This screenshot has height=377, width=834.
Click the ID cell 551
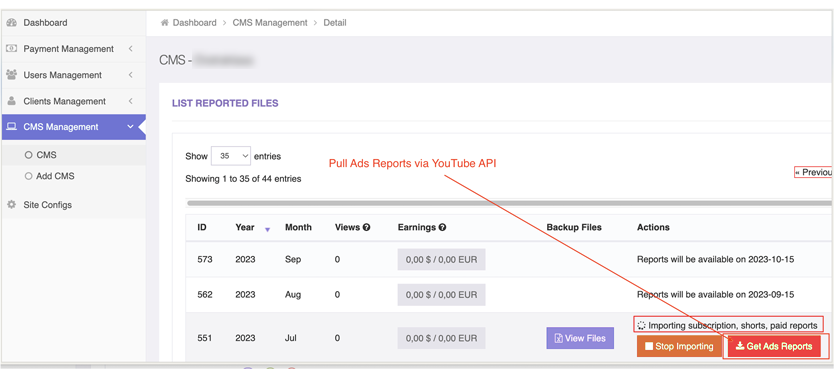pyautogui.click(x=205, y=338)
